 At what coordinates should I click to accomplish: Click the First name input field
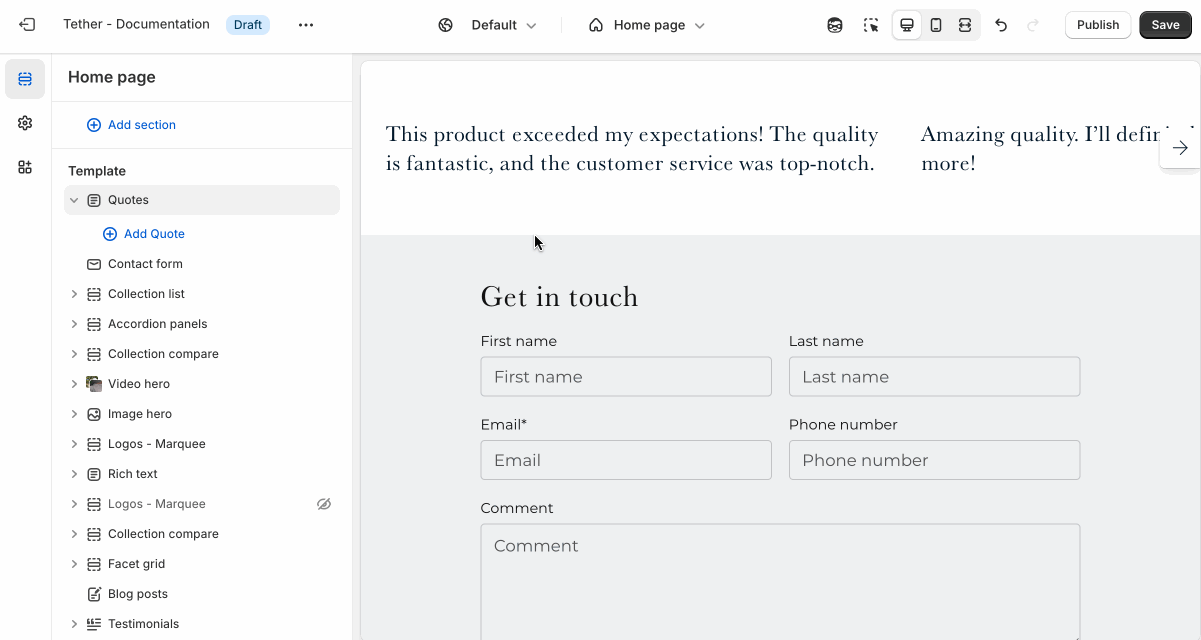pyautogui.click(x=626, y=377)
